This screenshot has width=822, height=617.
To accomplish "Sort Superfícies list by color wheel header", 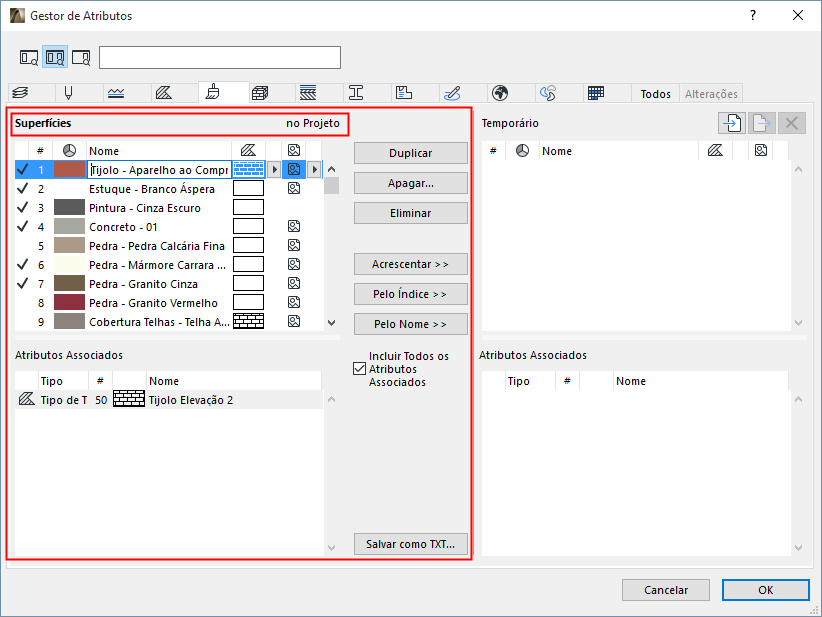I will (x=69, y=151).
